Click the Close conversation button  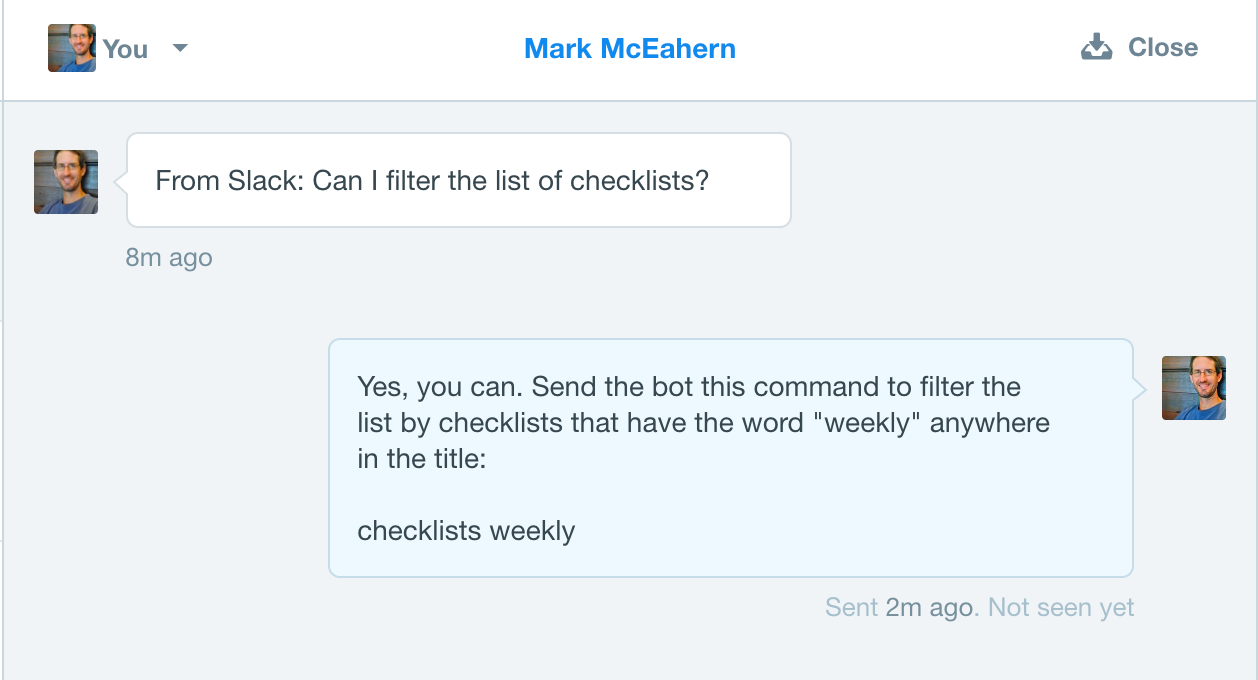click(1139, 47)
